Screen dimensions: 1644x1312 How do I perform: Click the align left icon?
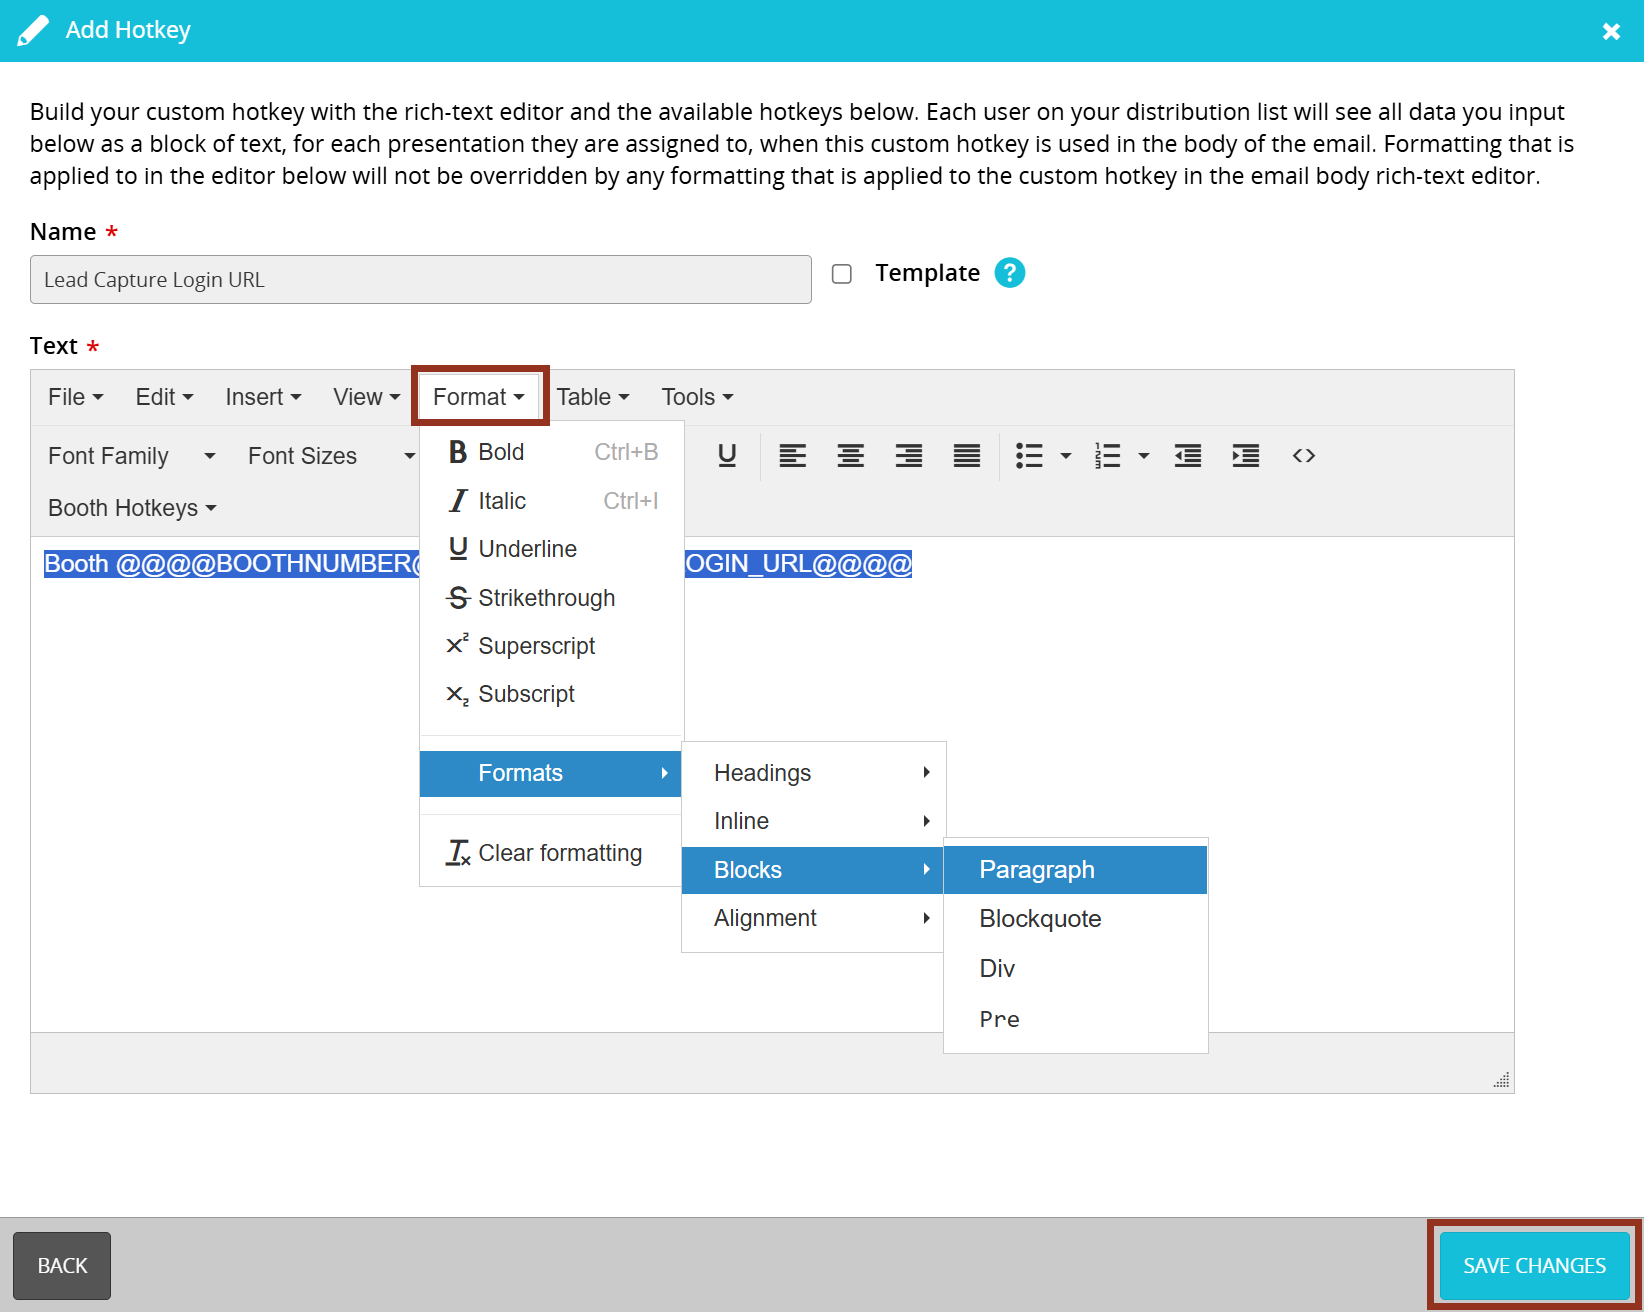792,455
